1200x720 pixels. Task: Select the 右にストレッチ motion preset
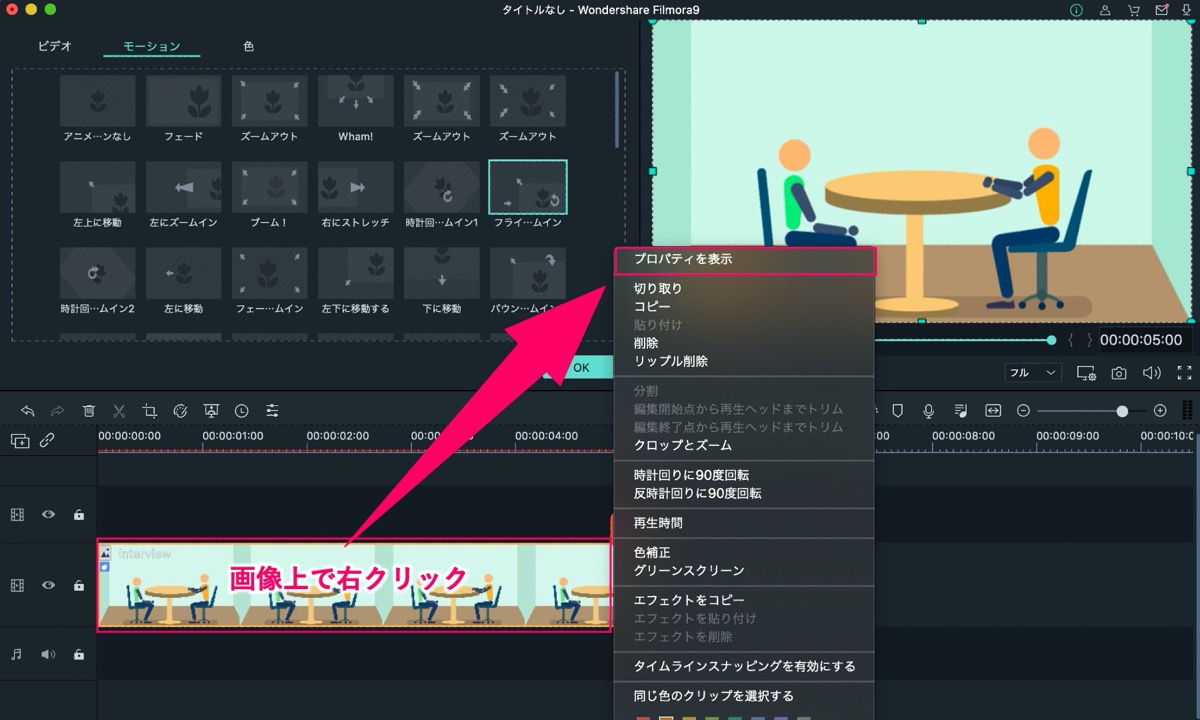coord(356,194)
